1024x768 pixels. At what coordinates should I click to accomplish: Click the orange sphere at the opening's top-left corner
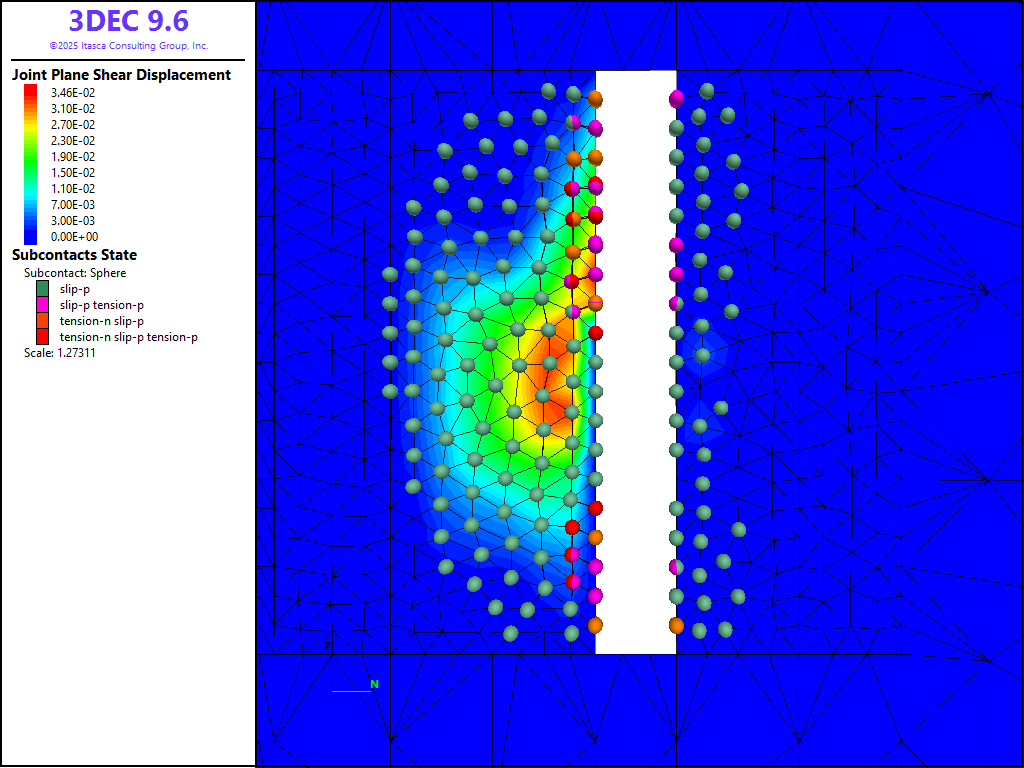pos(595,98)
